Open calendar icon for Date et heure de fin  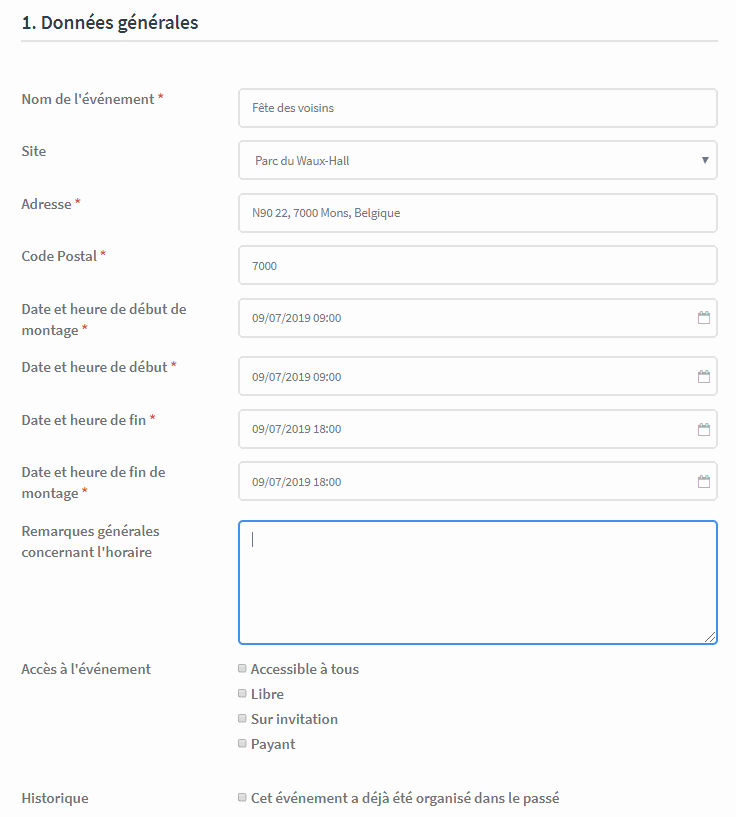pyautogui.click(x=704, y=429)
